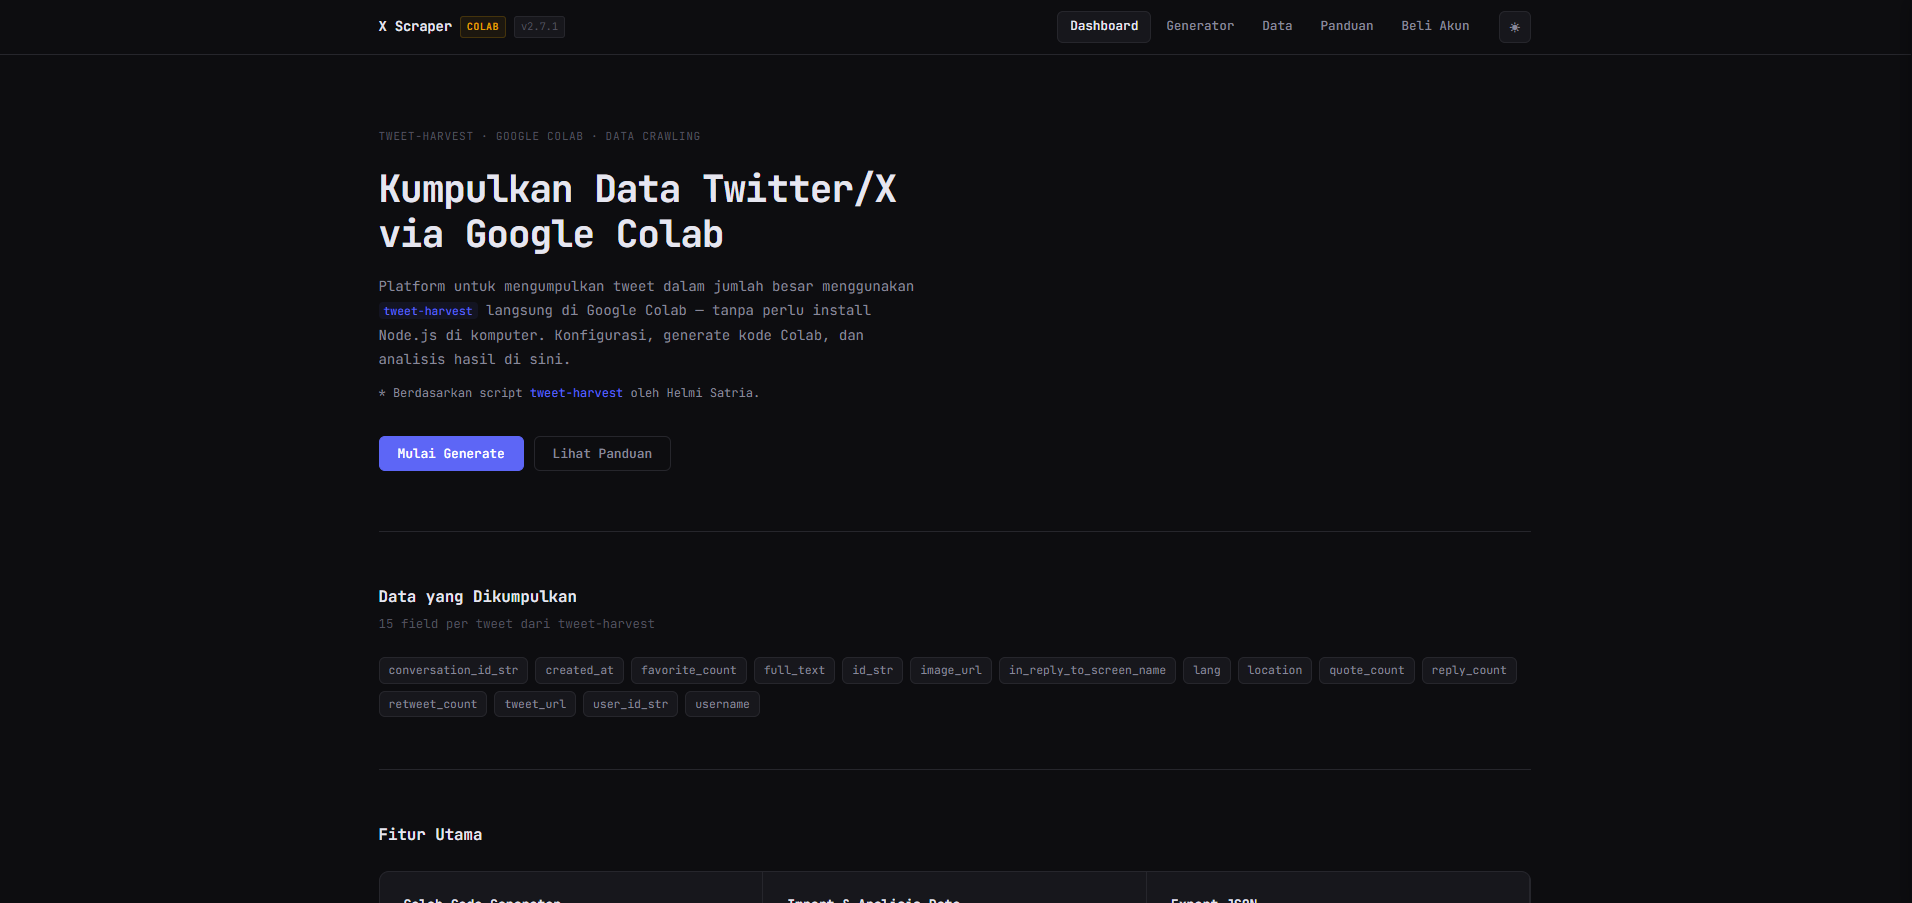Click the Kumpulkan Data Twitter/X headline

(x=637, y=212)
